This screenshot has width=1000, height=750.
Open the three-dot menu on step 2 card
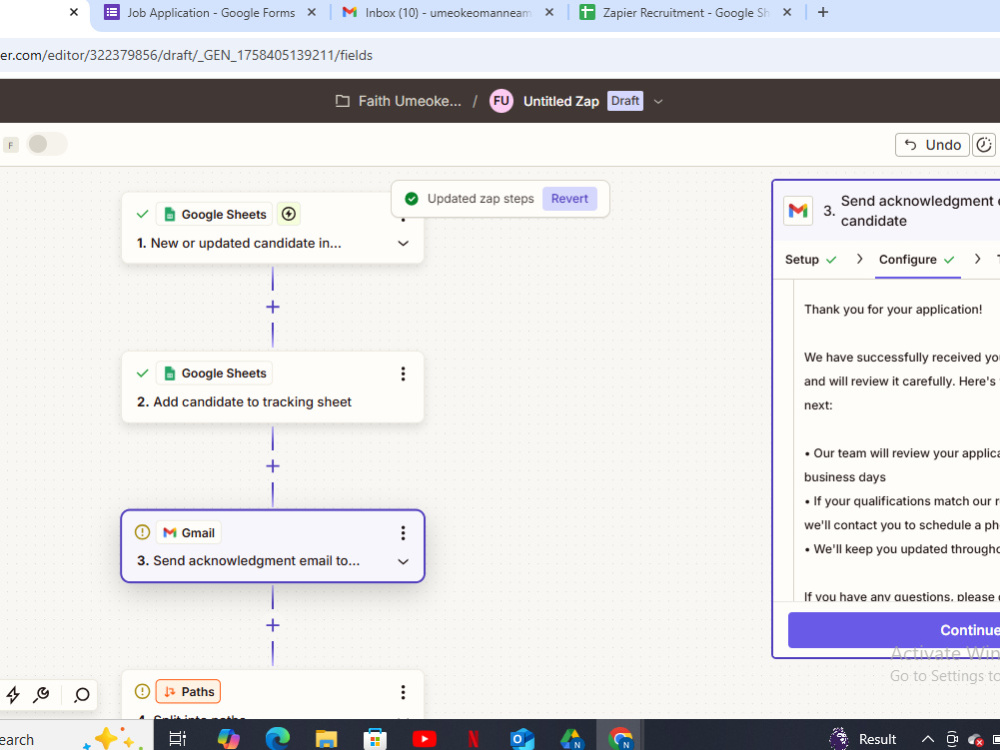point(403,374)
